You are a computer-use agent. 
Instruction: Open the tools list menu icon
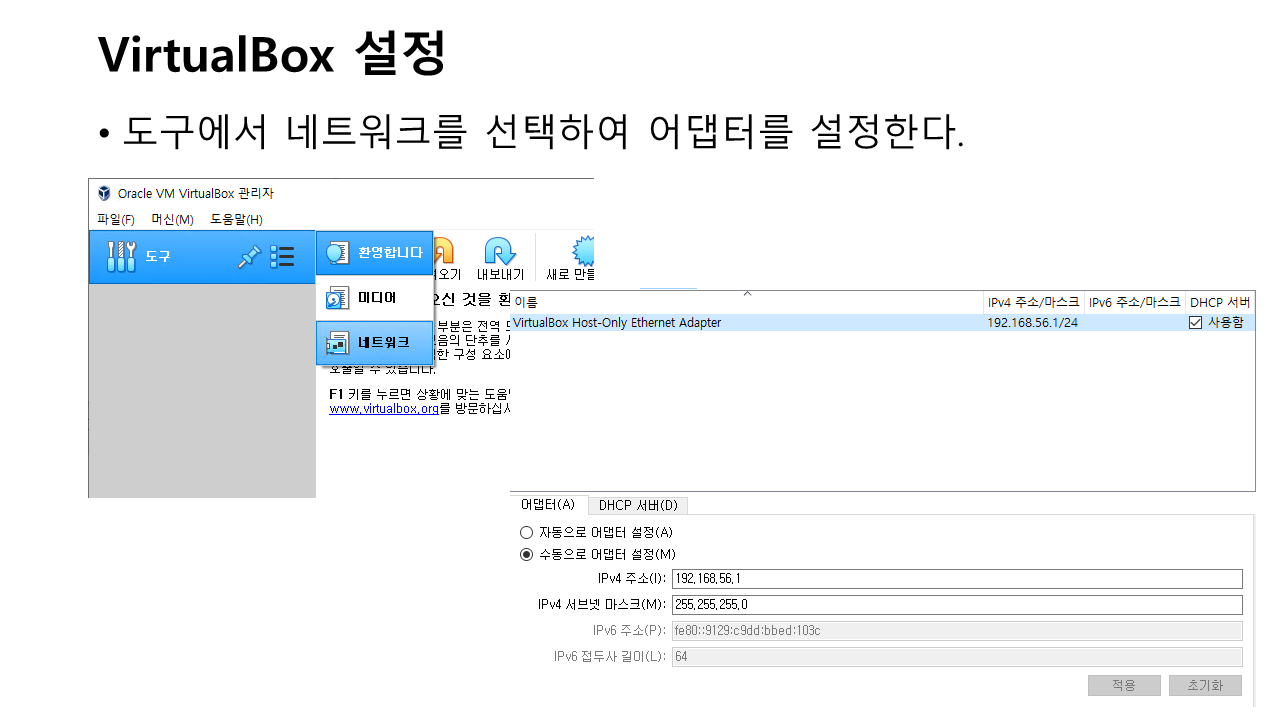coord(282,257)
